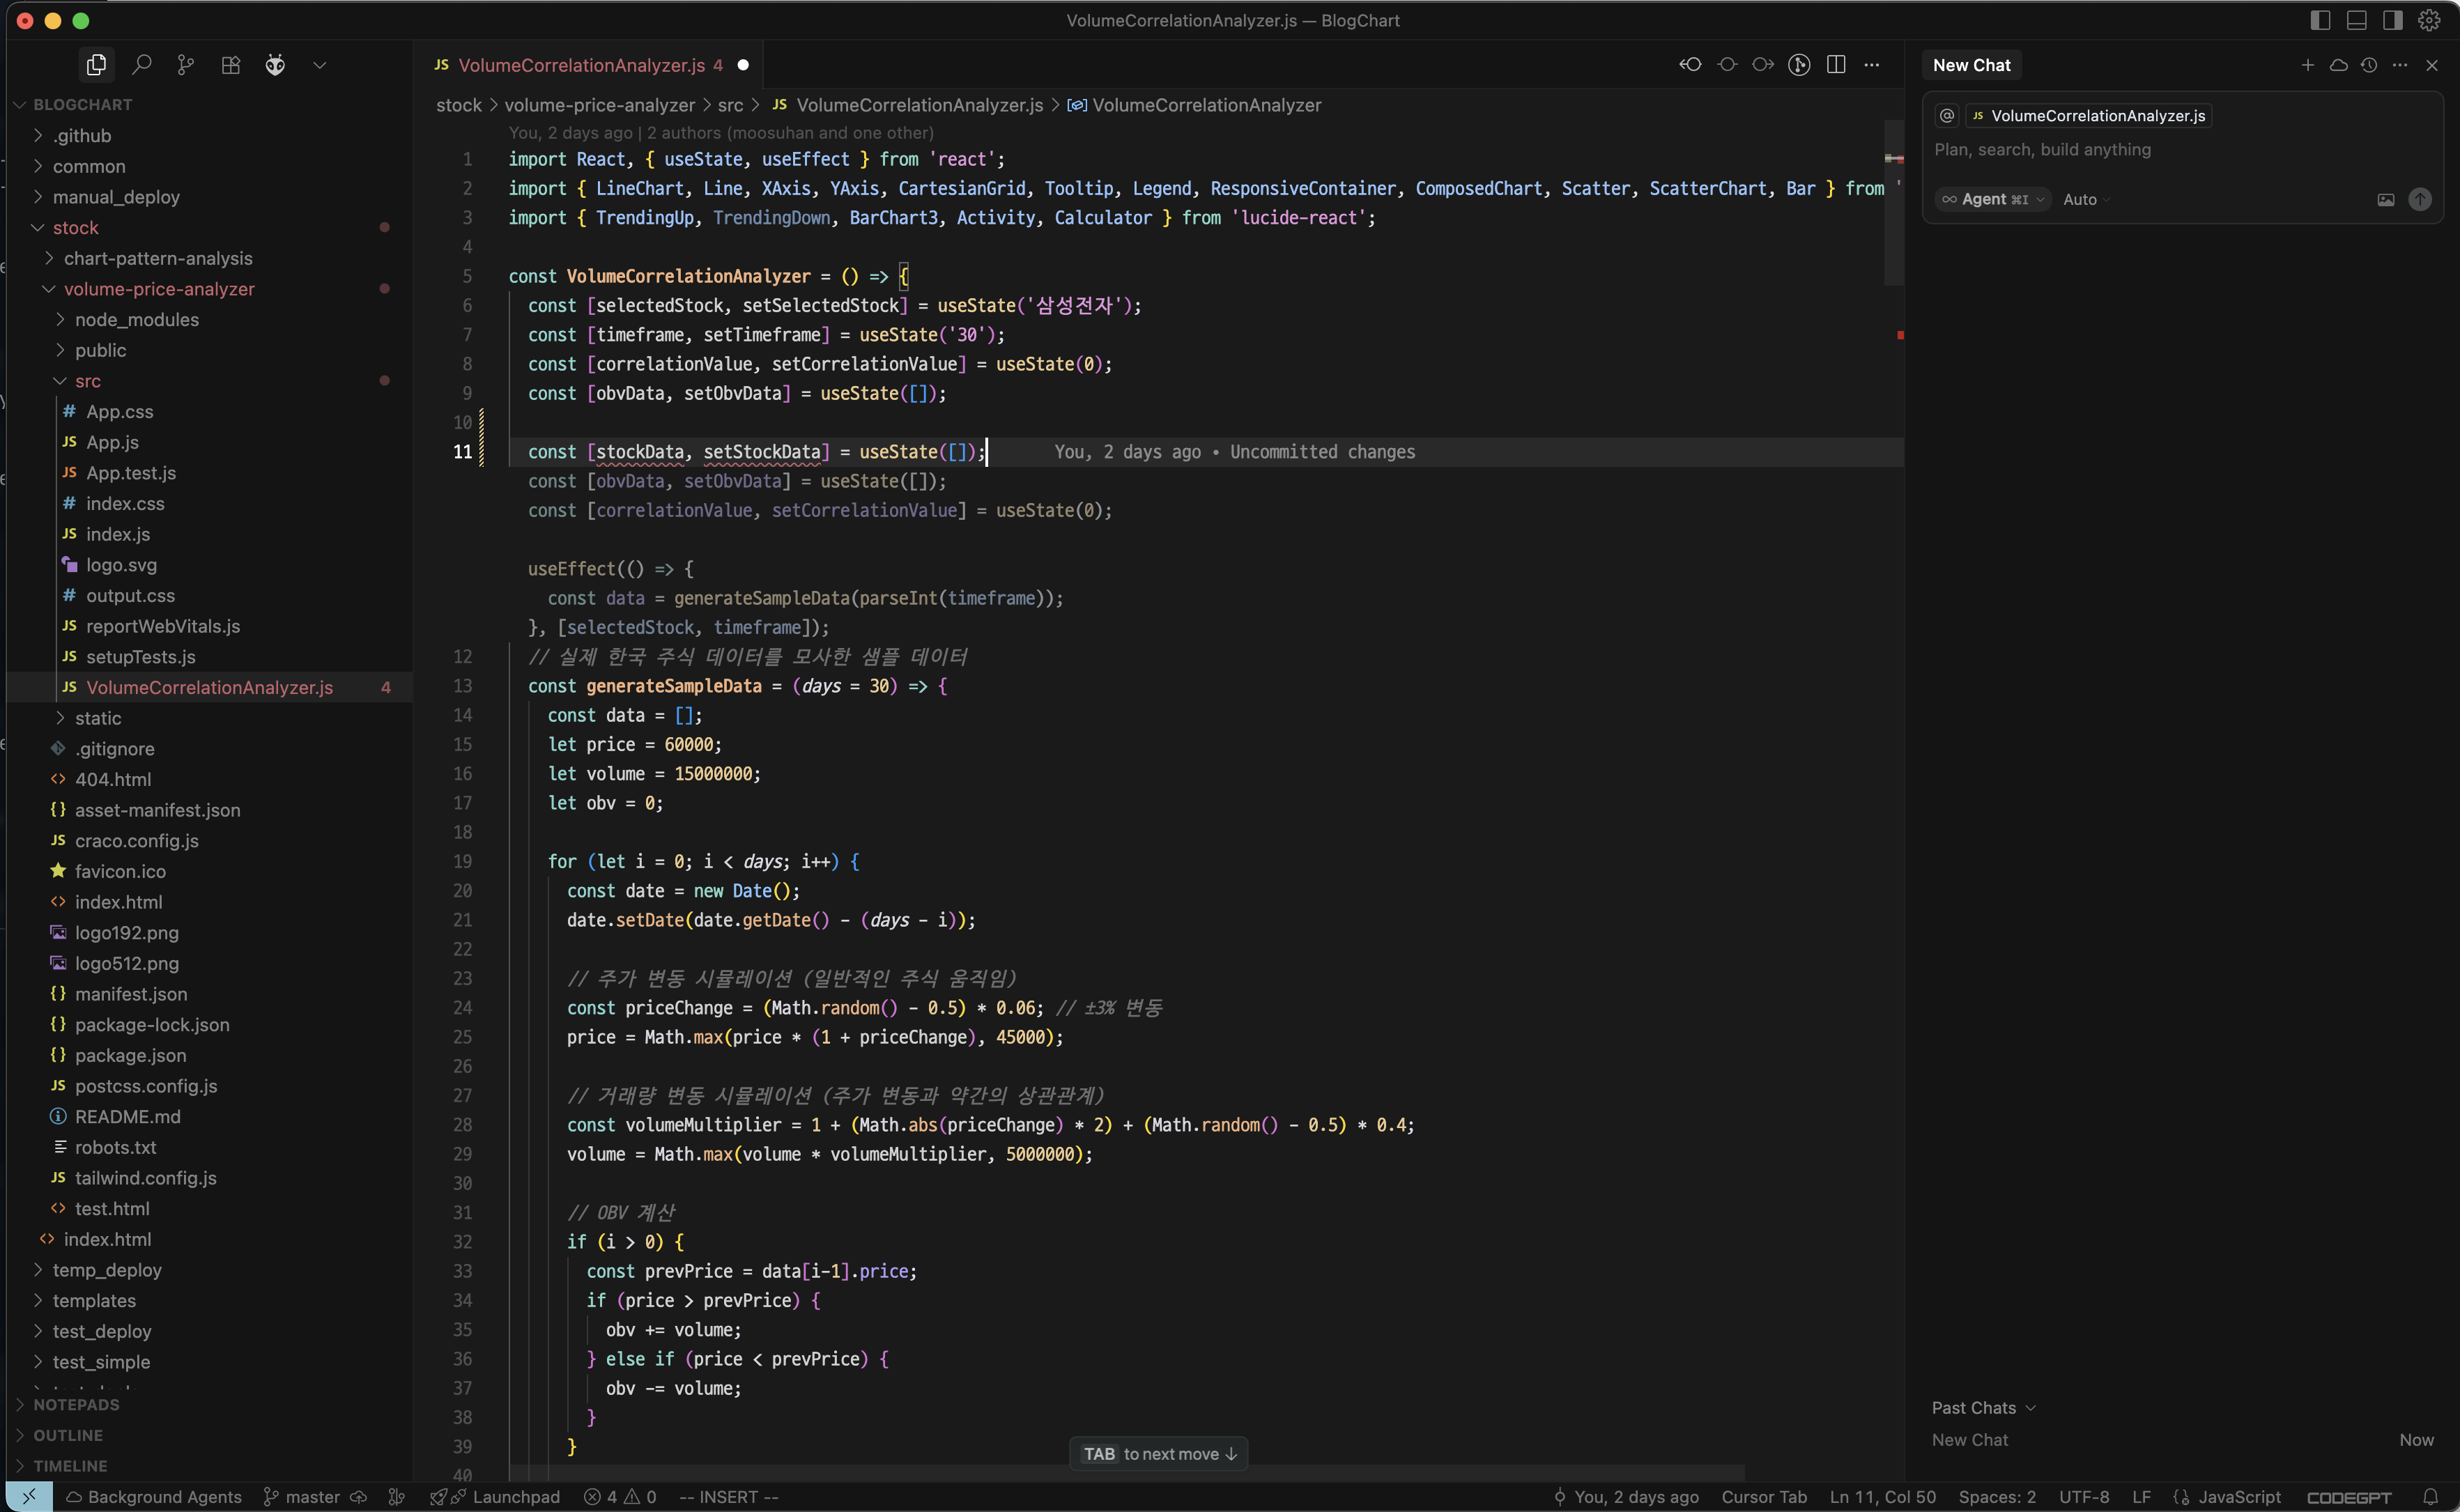Click the attach image icon in chat
This screenshot has height=1512, width=2460.
(x=2386, y=199)
